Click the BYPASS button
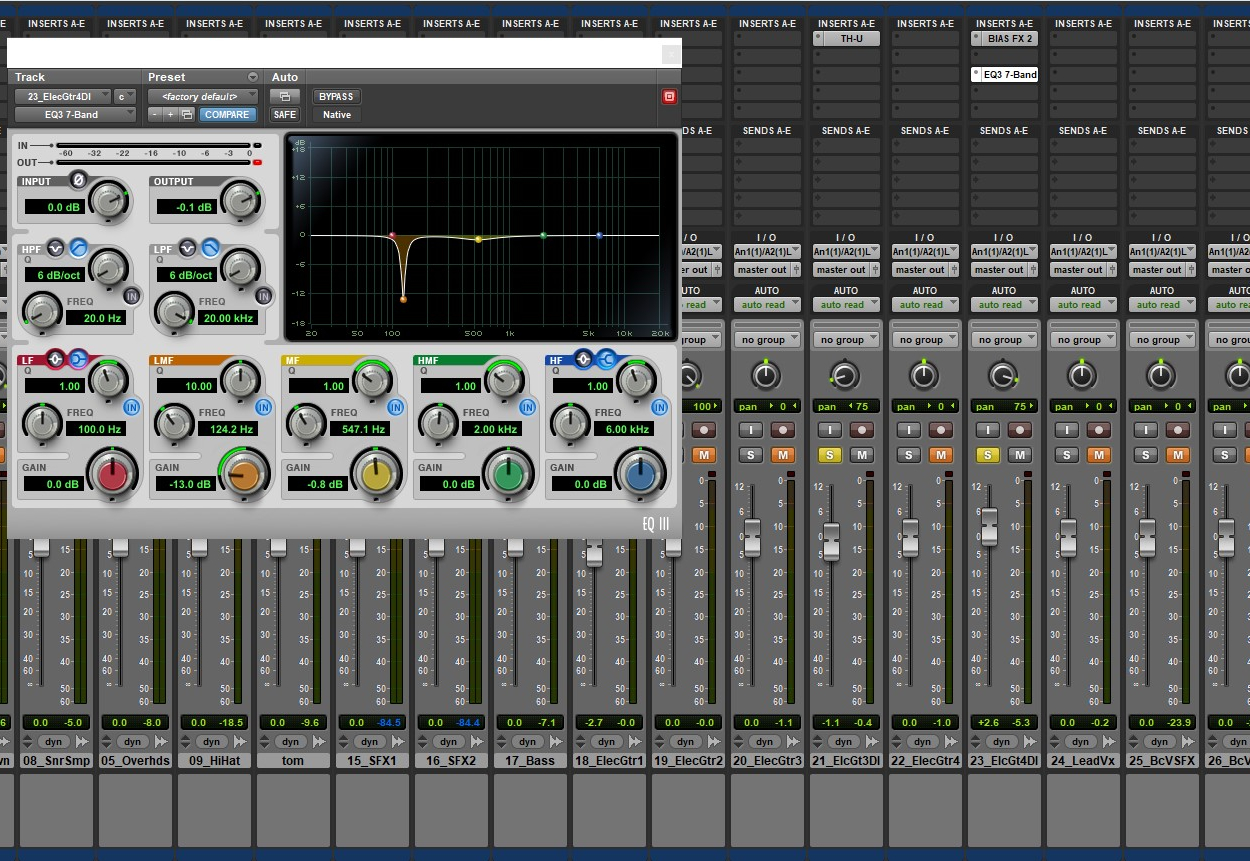The width and height of the screenshot is (1250, 861). pos(336,96)
